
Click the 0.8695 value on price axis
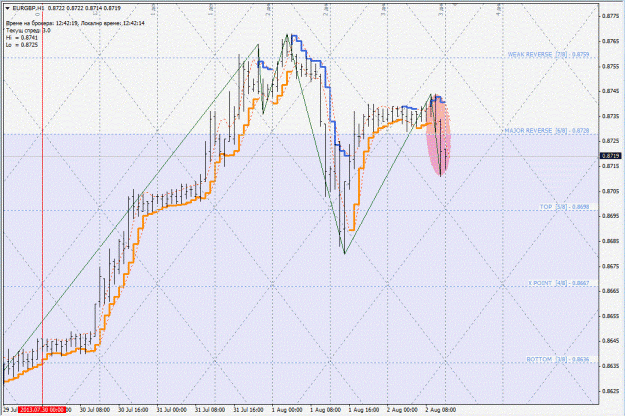611,216
